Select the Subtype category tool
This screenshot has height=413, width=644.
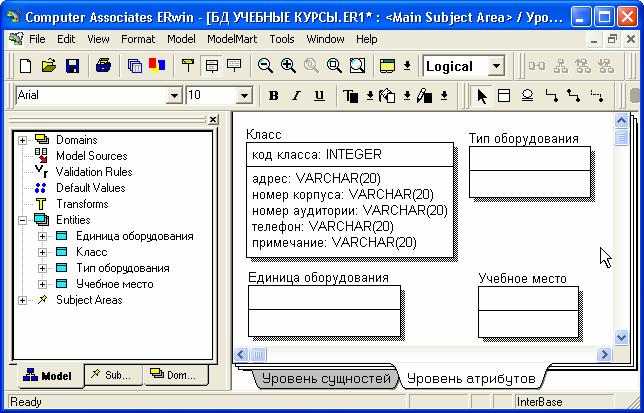click(x=527, y=96)
